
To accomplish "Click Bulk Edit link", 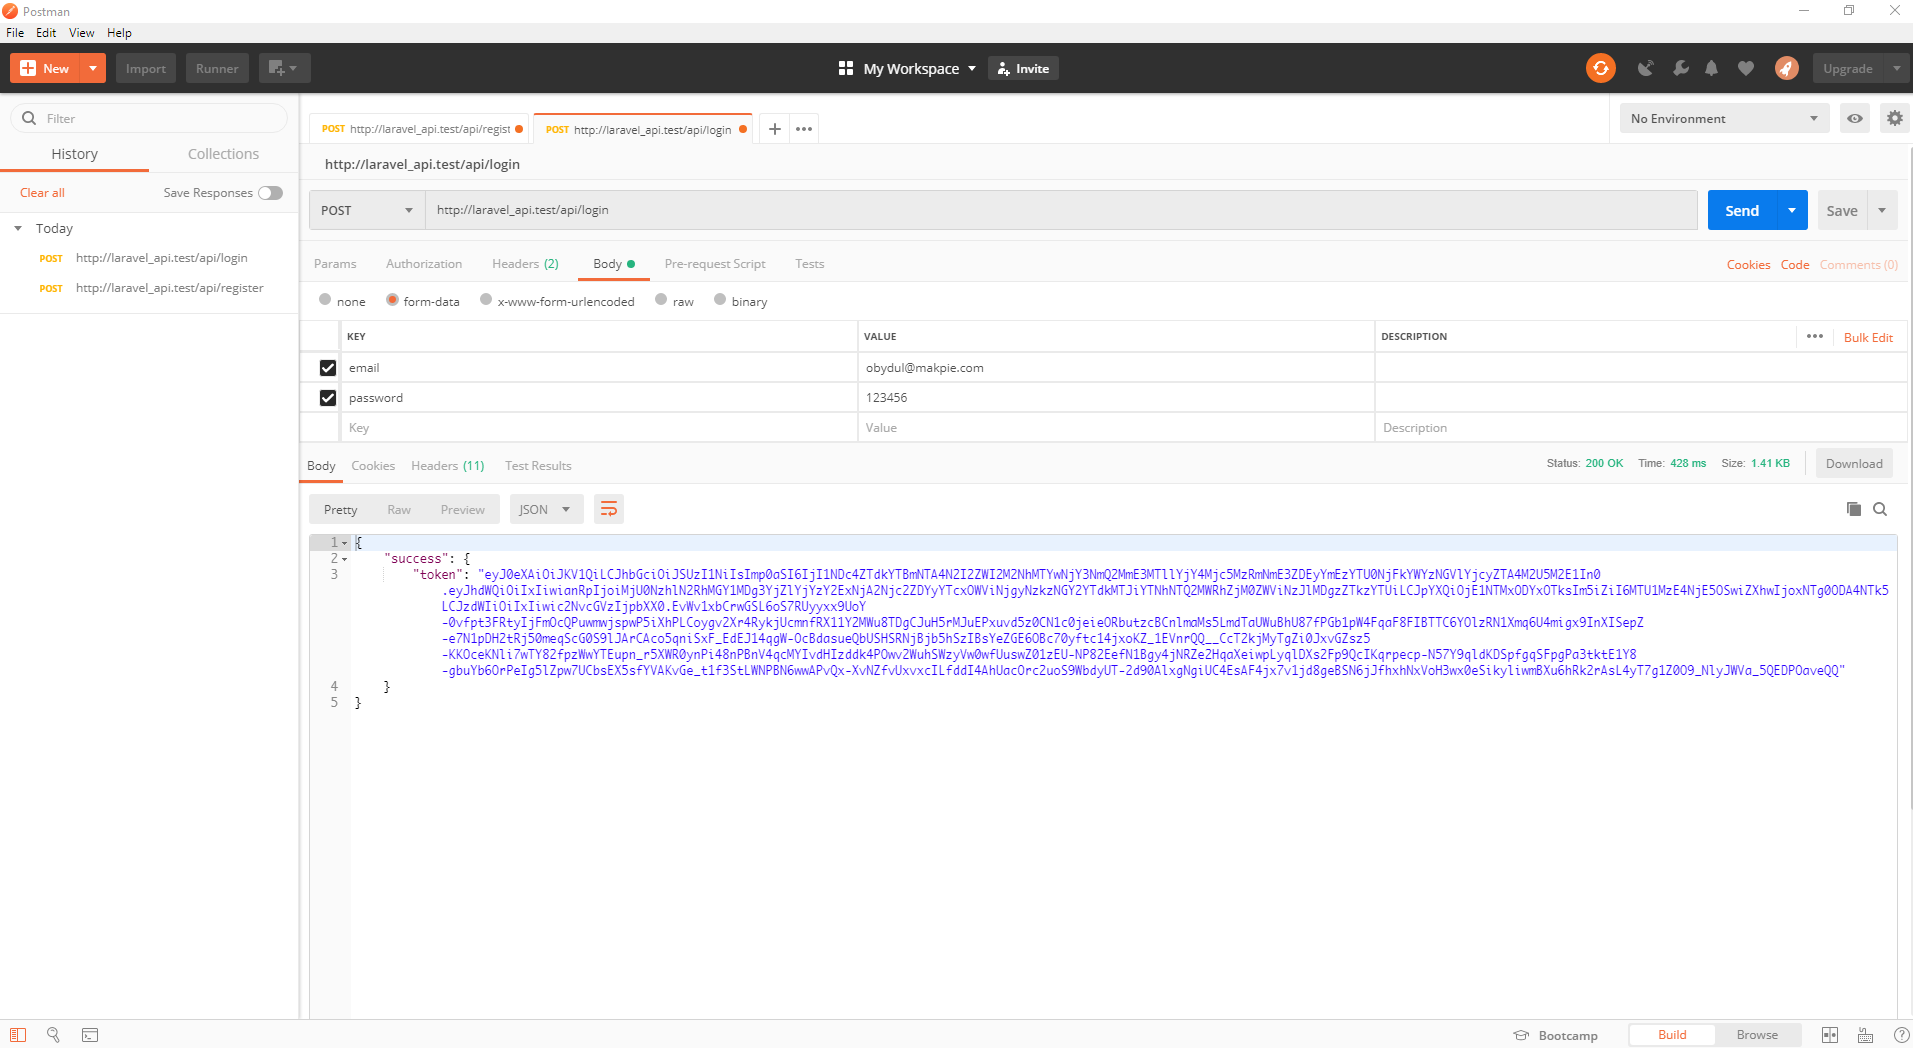I will coord(1868,337).
